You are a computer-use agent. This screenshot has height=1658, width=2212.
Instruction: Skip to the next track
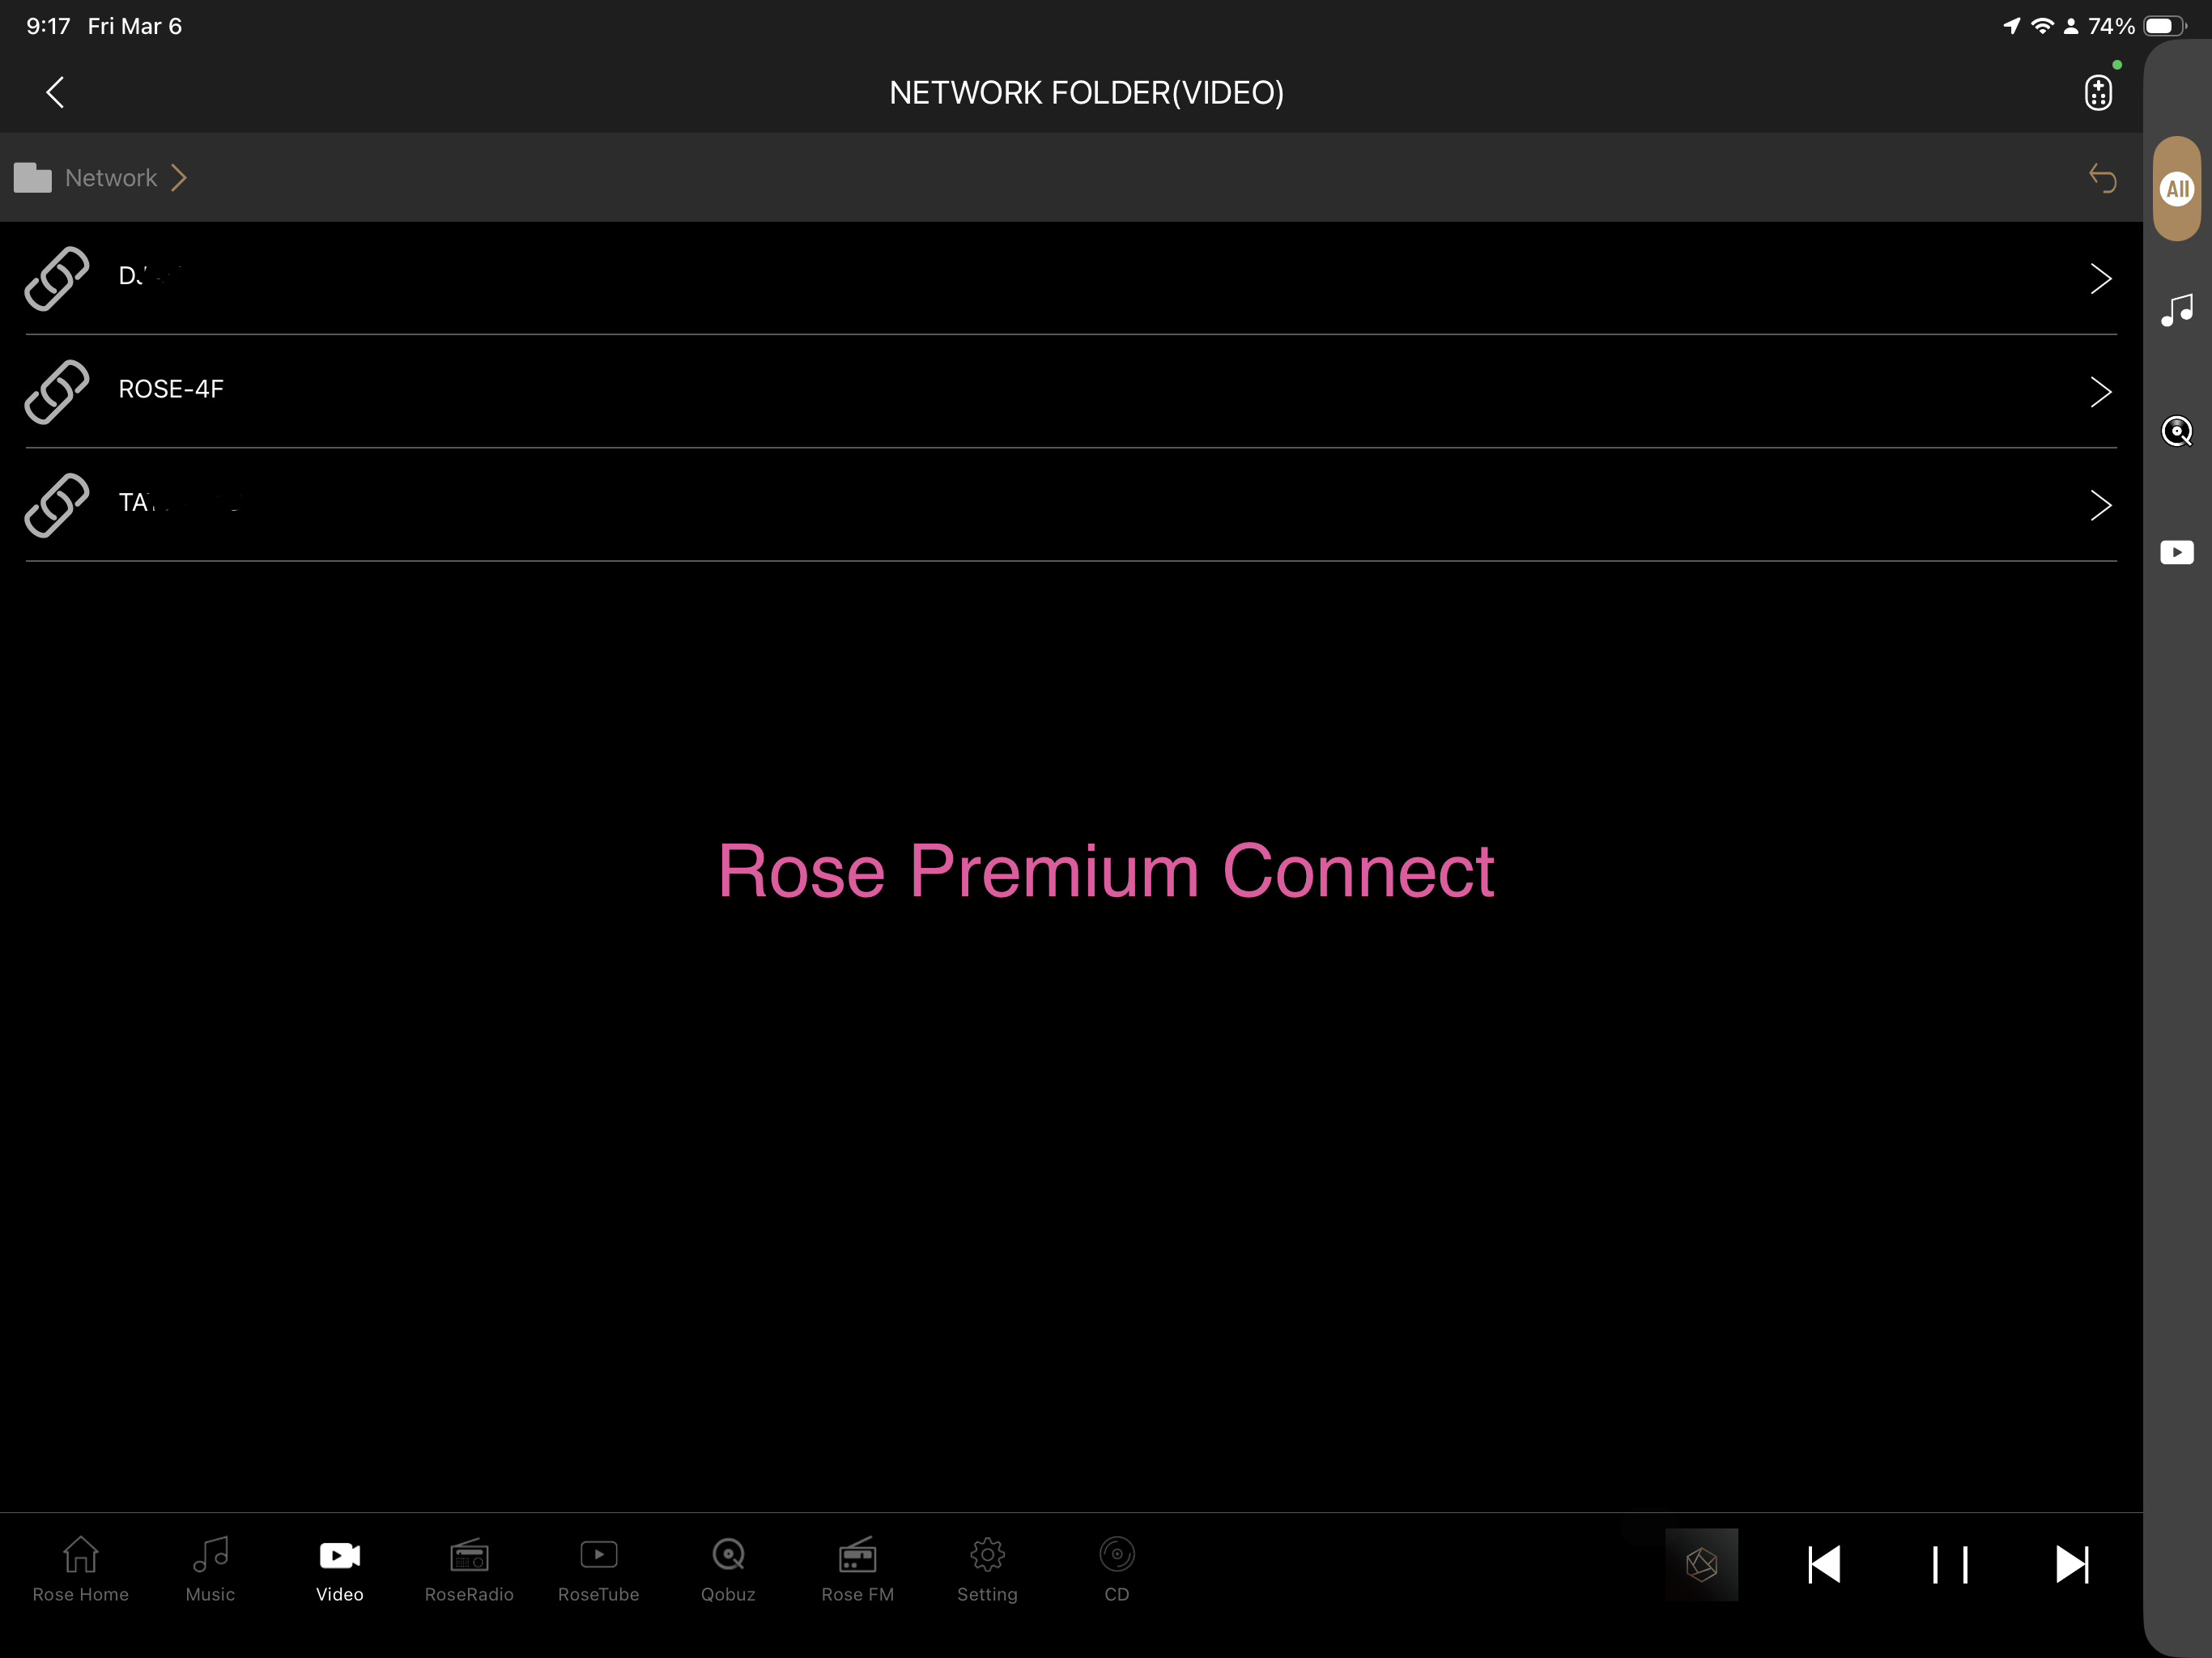coord(2071,1564)
